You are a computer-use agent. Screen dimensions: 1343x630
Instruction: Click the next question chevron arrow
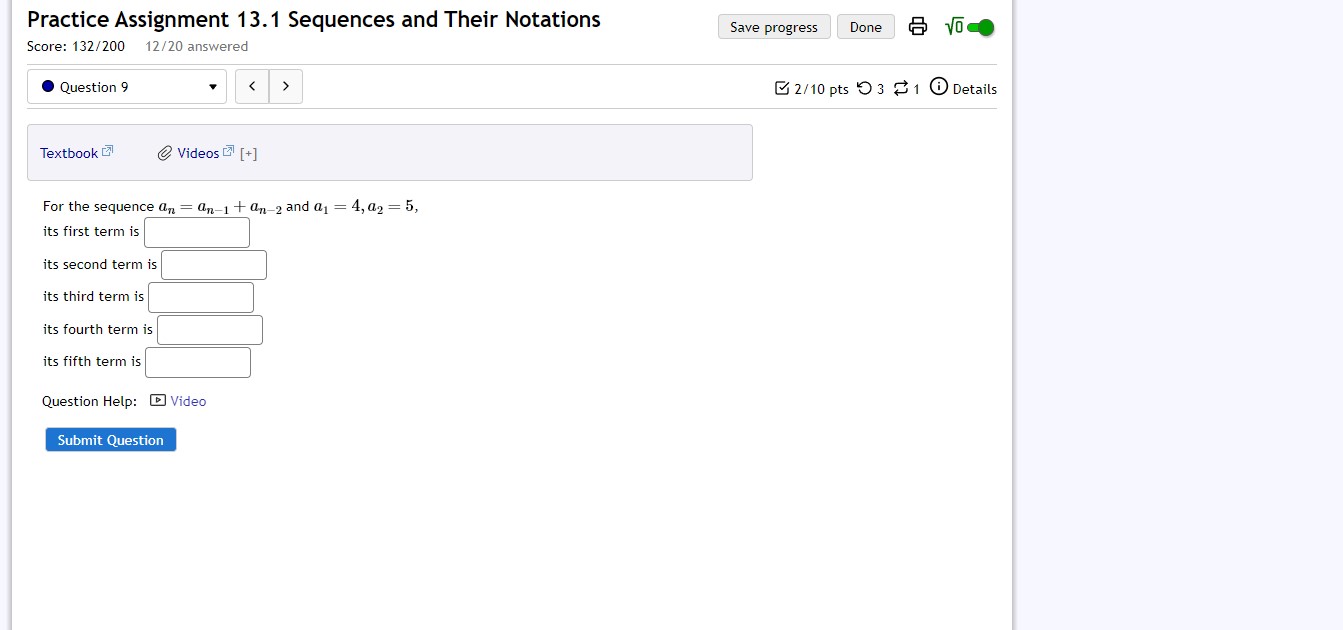tap(286, 86)
